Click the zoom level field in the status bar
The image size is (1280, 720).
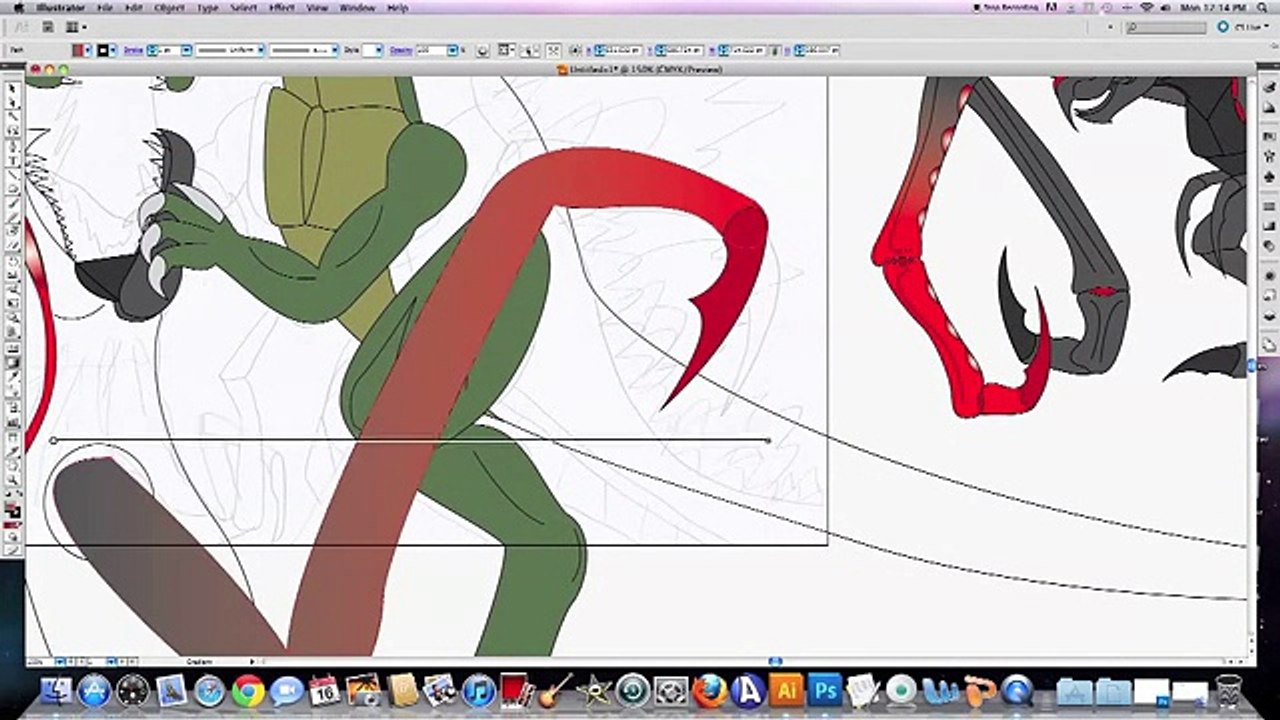coord(38,661)
